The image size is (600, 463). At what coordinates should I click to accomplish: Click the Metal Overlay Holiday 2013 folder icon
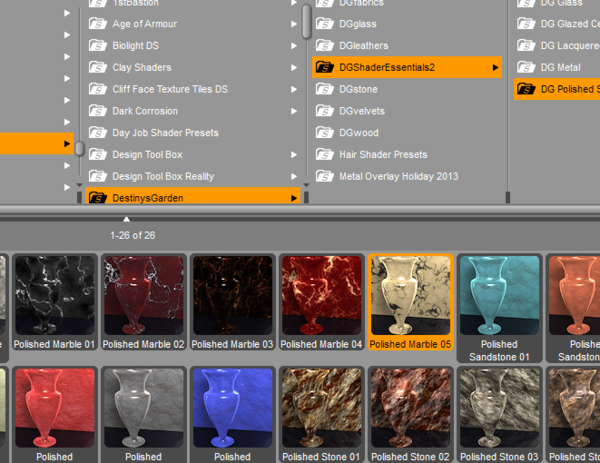click(x=325, y=176)
